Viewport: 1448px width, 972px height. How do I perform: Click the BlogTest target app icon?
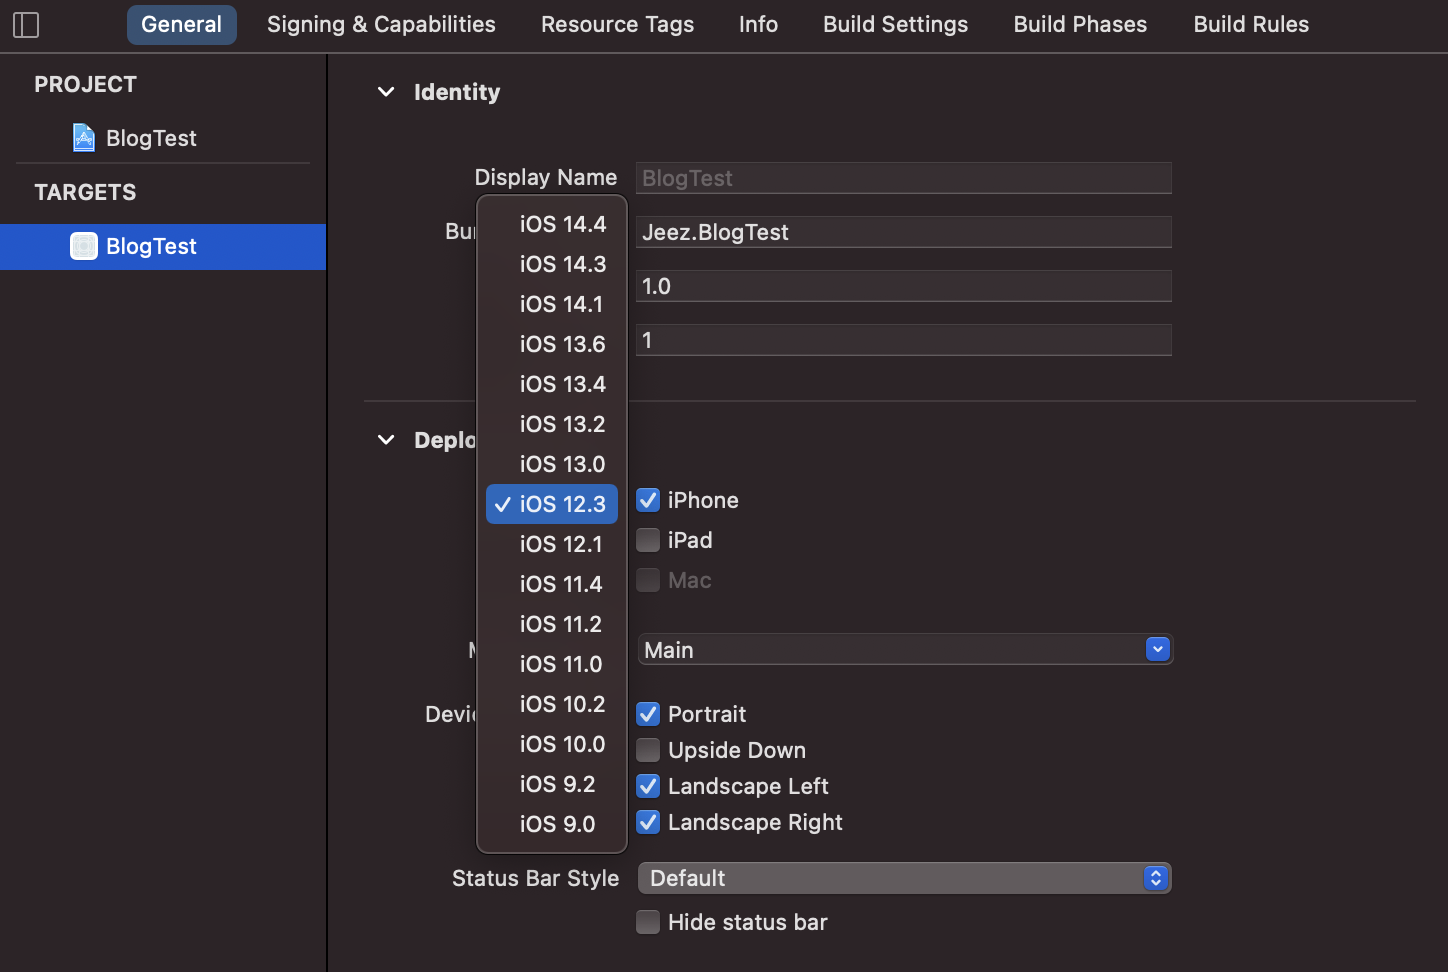pos(84,246)
